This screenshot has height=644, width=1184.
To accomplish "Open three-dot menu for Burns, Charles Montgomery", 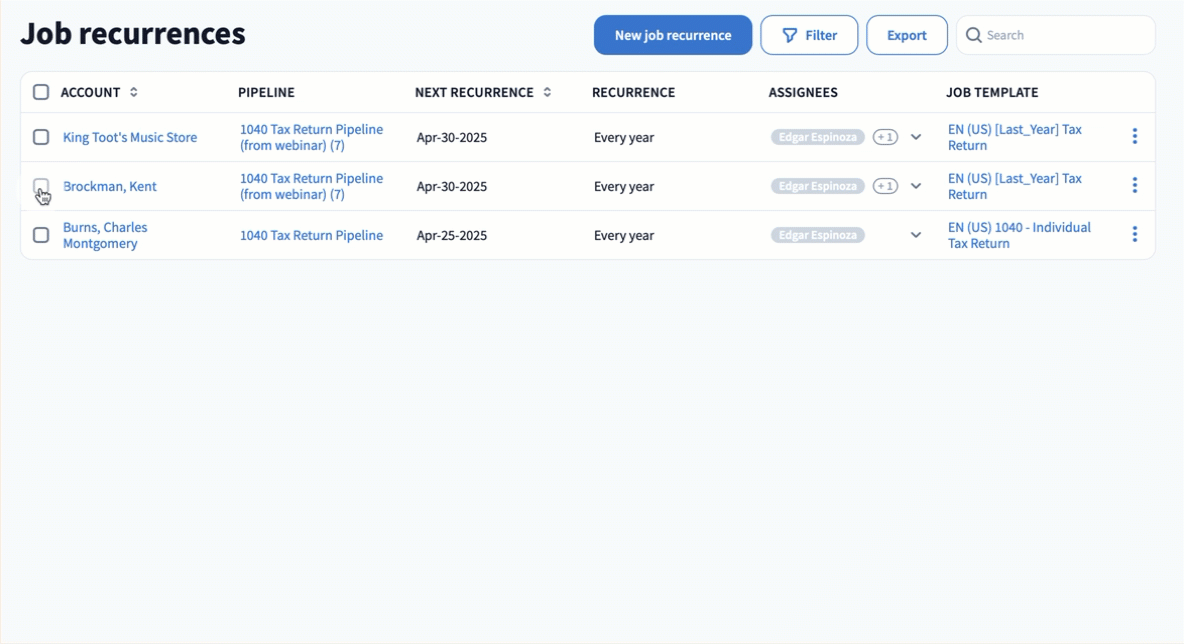I will pyautogui.click(x=1134, y=234).
